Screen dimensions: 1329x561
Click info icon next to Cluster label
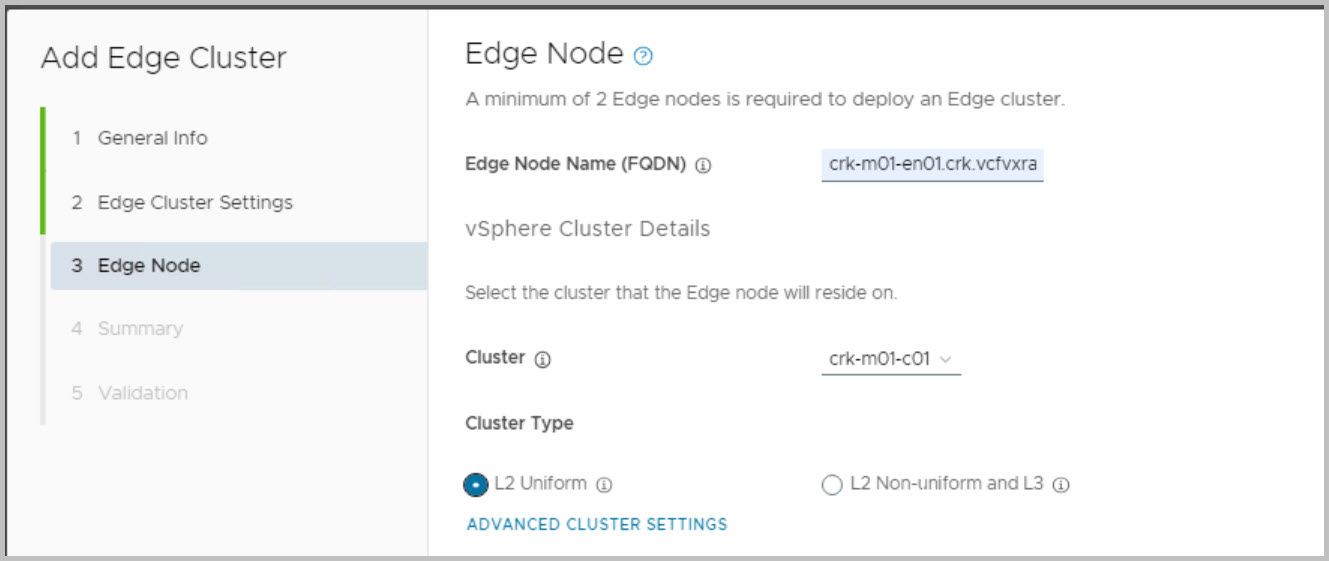click(543, 360)
